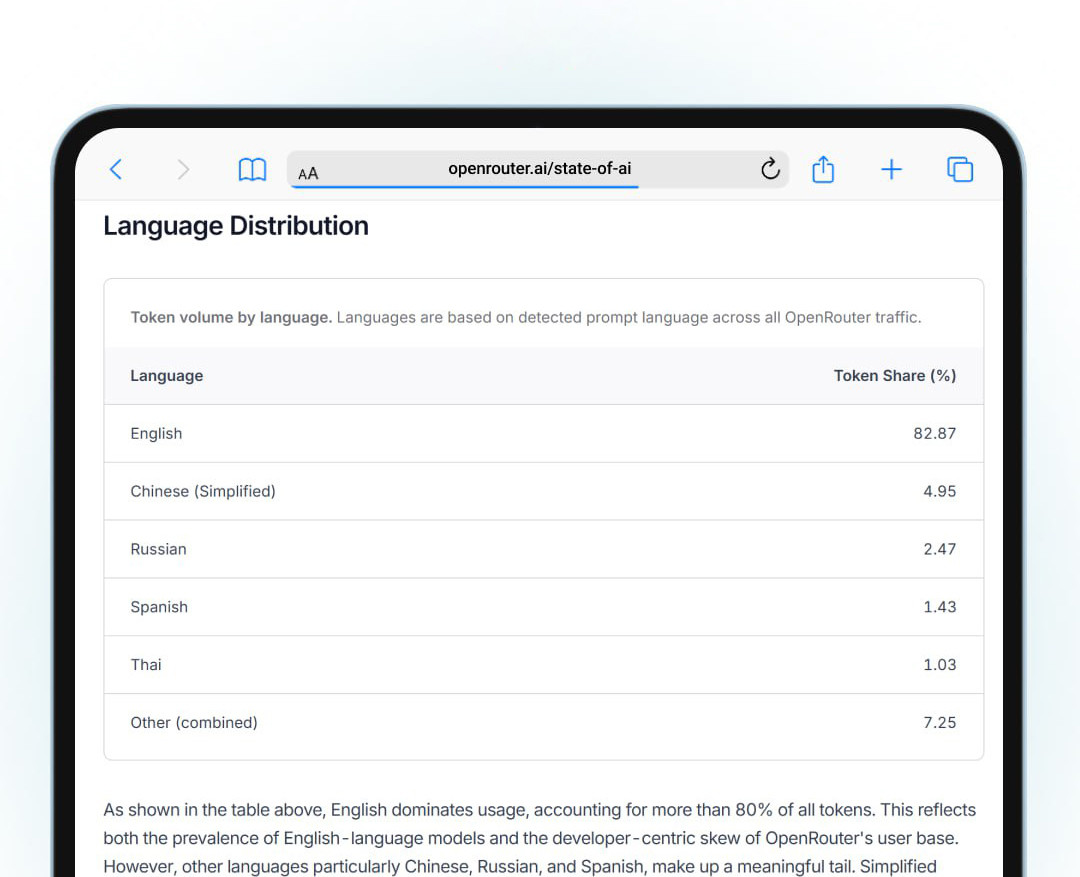This screenshot has width=1080, height=877.
Task: Select the Other (combined) row
Action: pos(194,723)
